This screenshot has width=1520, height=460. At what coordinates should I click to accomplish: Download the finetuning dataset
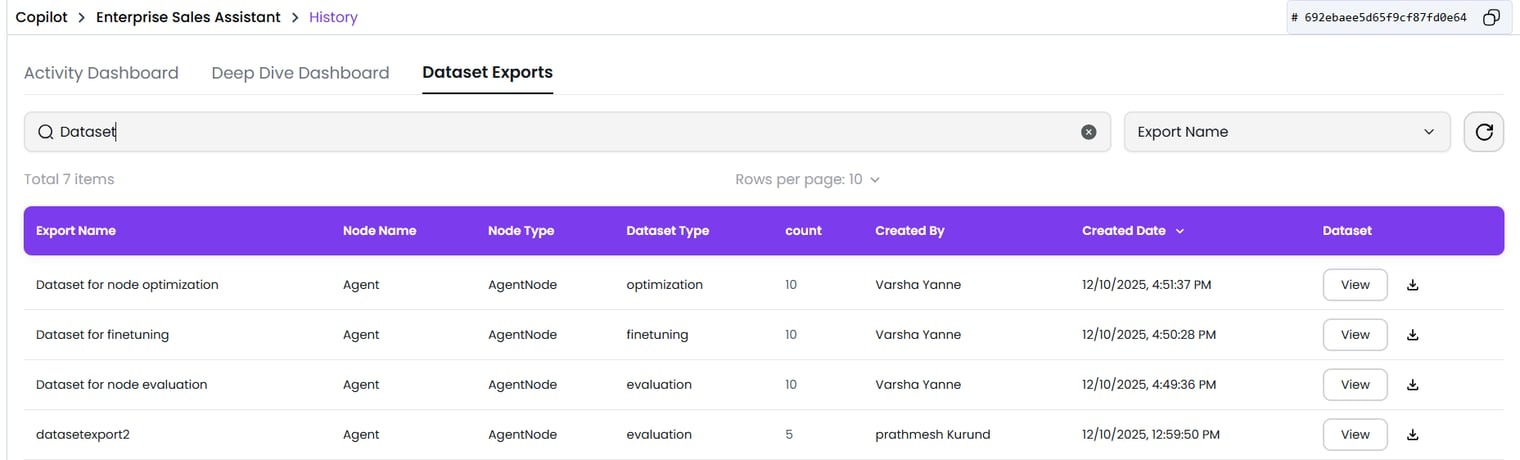coord(1413,335)
